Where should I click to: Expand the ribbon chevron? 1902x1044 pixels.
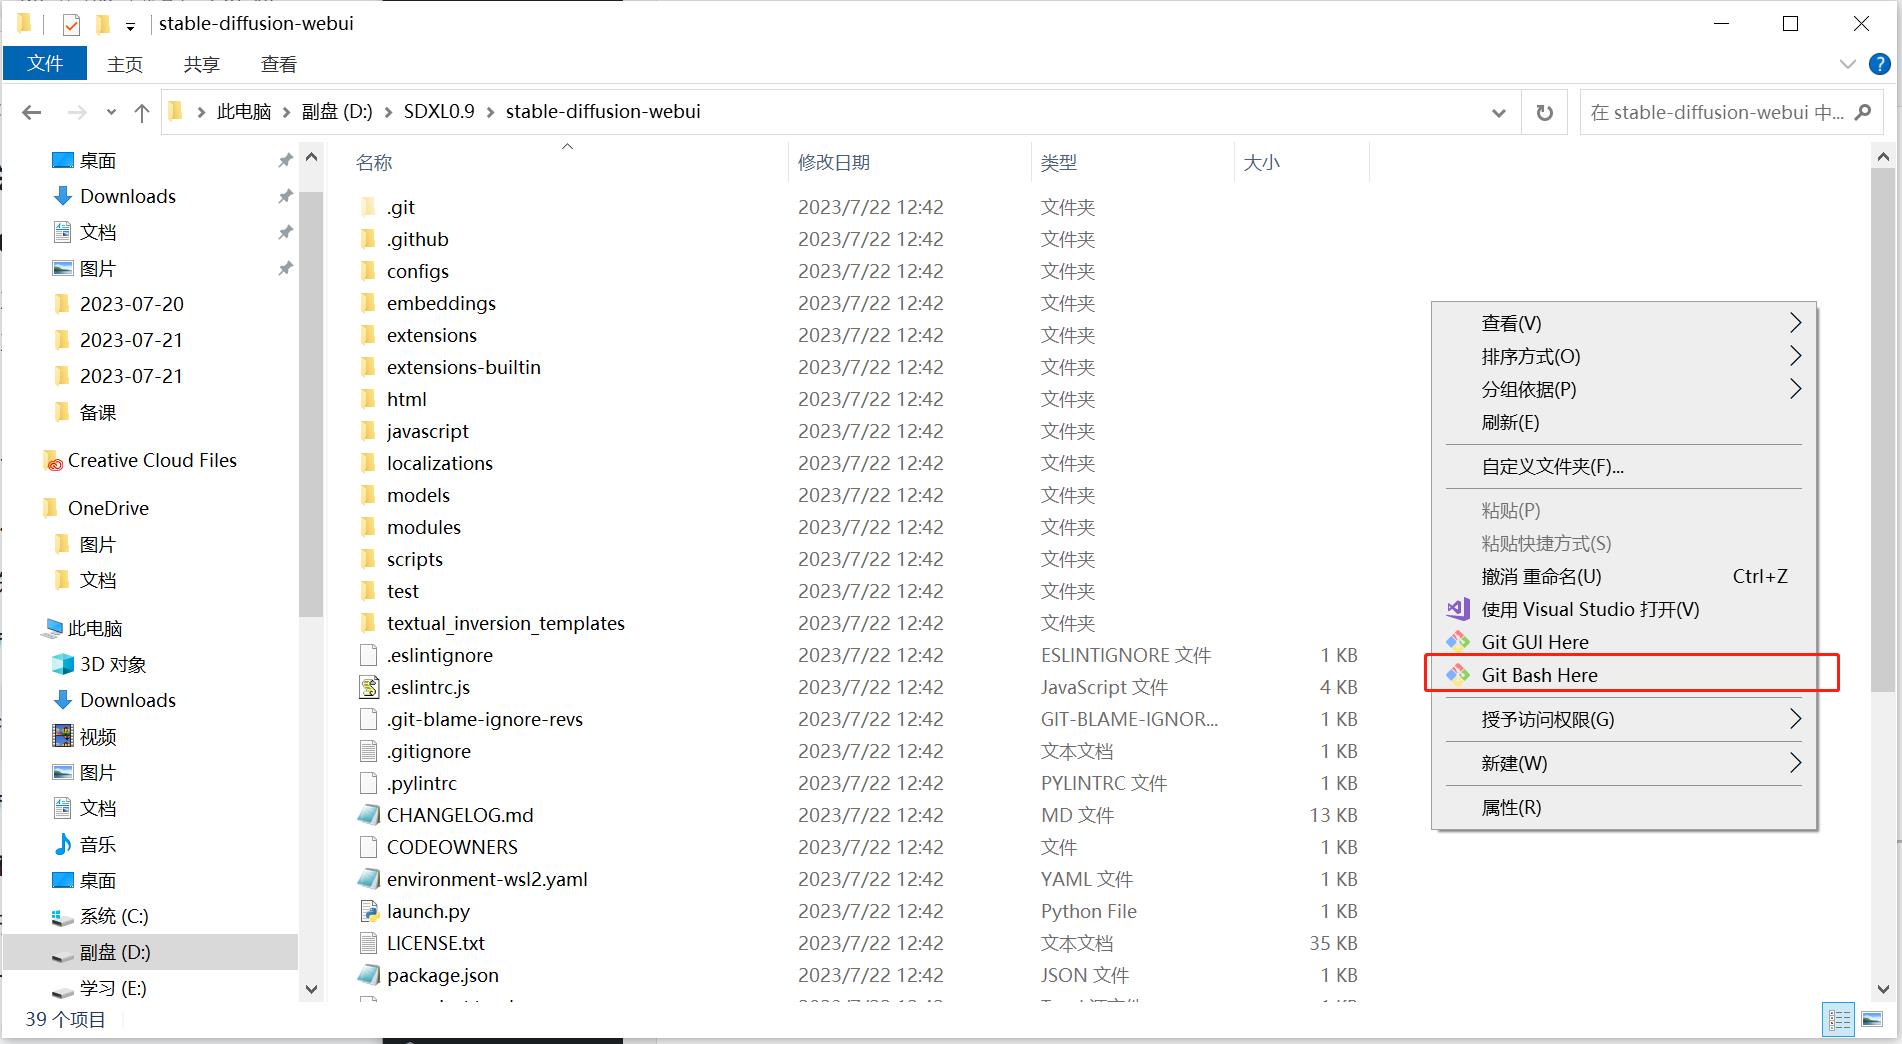coord(1847,64)
